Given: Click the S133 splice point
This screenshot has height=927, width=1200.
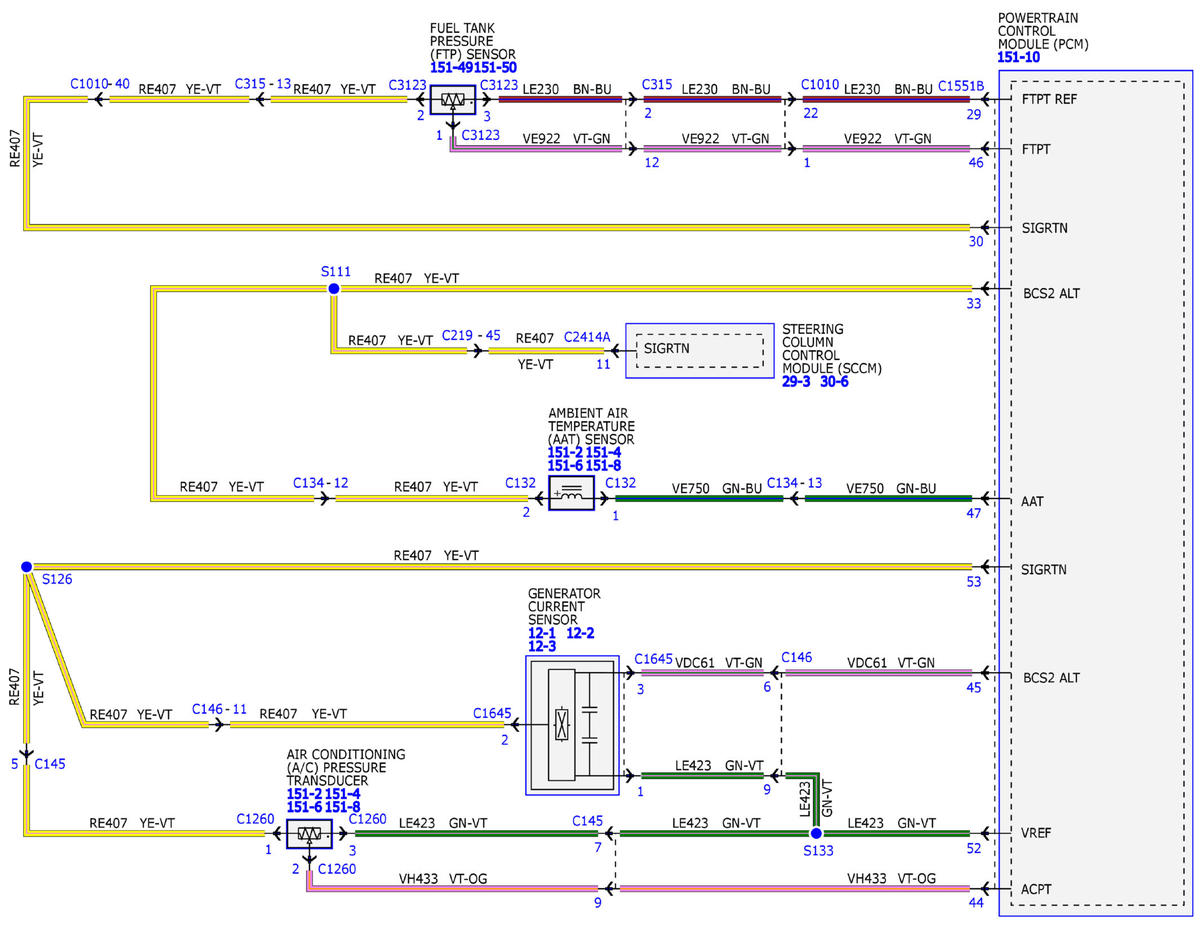Looking at the screenshot, I should 816,833.
